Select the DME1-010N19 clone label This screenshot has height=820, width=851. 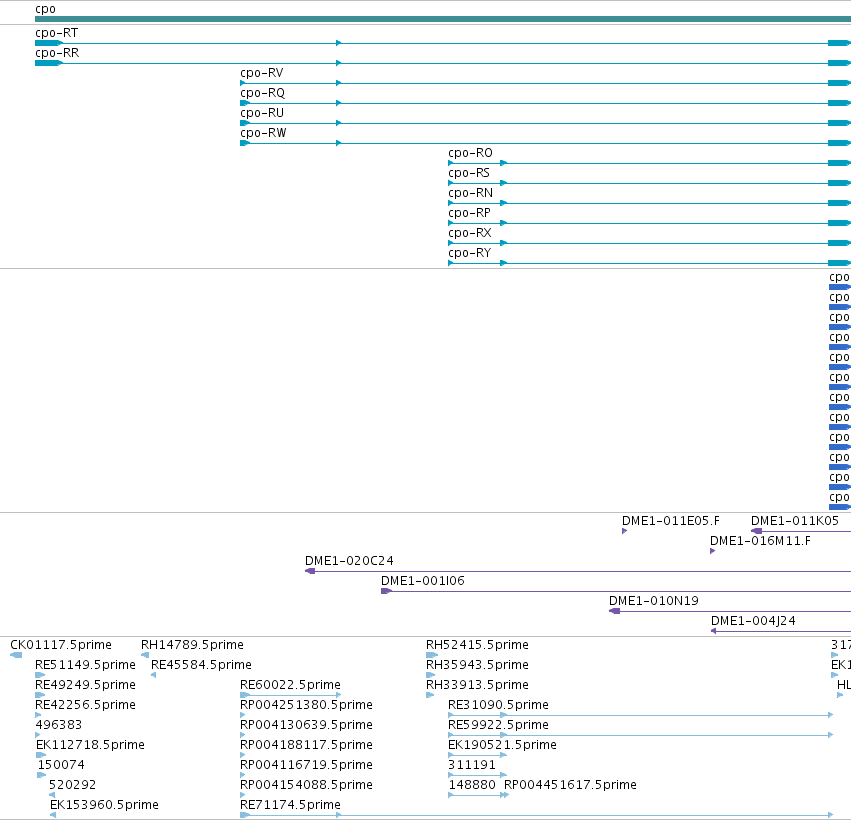click(654, 601)
